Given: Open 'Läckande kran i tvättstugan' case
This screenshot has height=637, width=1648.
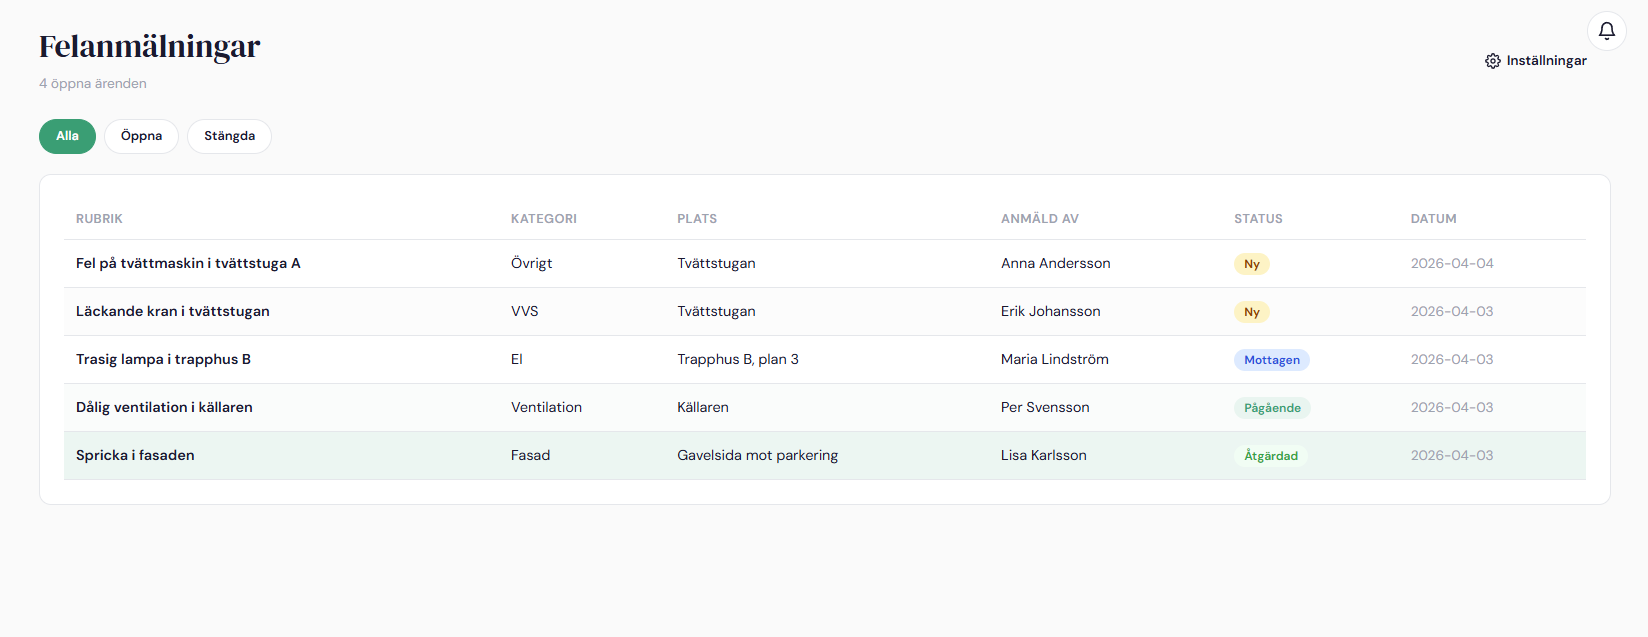Looking at the screenshot, I should coord(173,312).
